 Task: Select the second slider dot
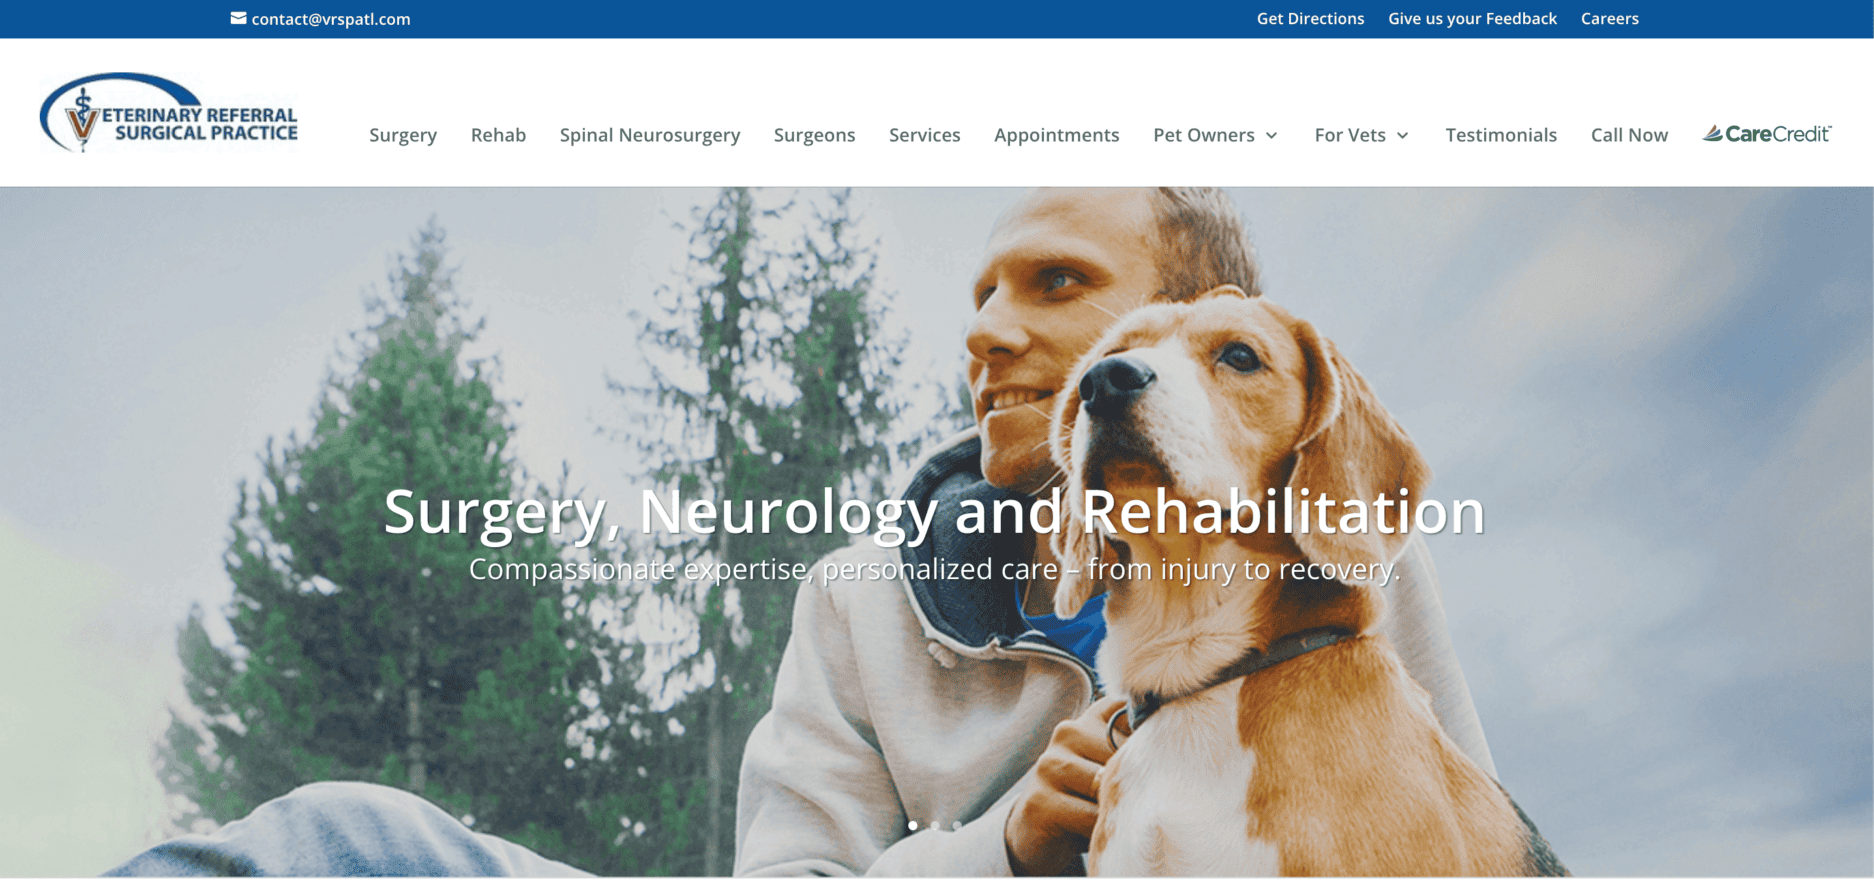935,826
